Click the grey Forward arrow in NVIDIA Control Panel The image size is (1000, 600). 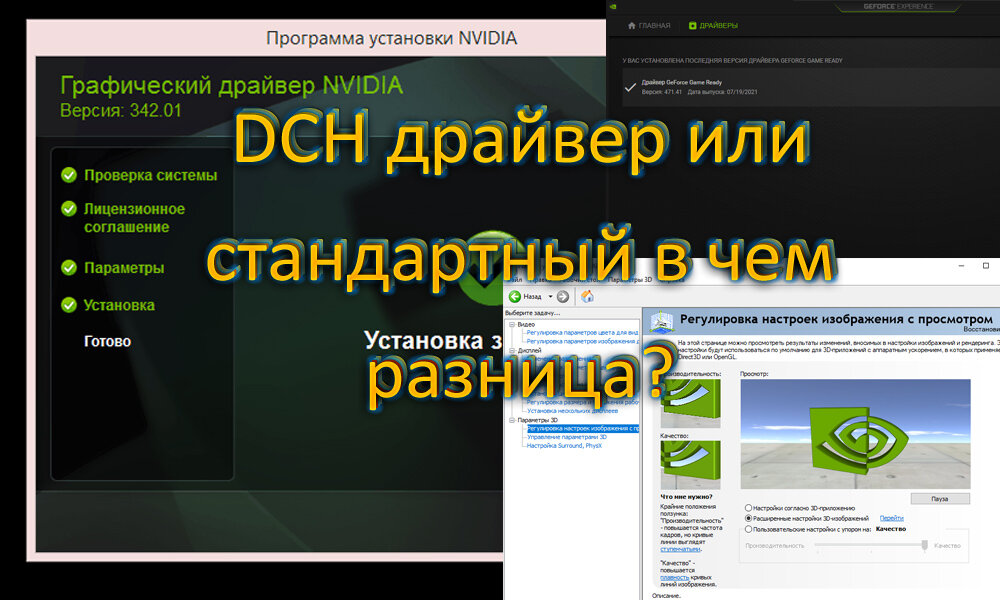pyautogui.click(x=562, y=296)
